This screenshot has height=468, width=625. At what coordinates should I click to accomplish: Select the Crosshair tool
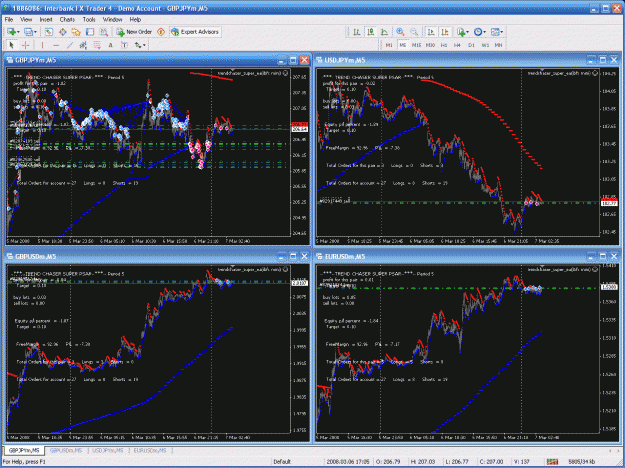pyautogui.click(x=26, y=45)
